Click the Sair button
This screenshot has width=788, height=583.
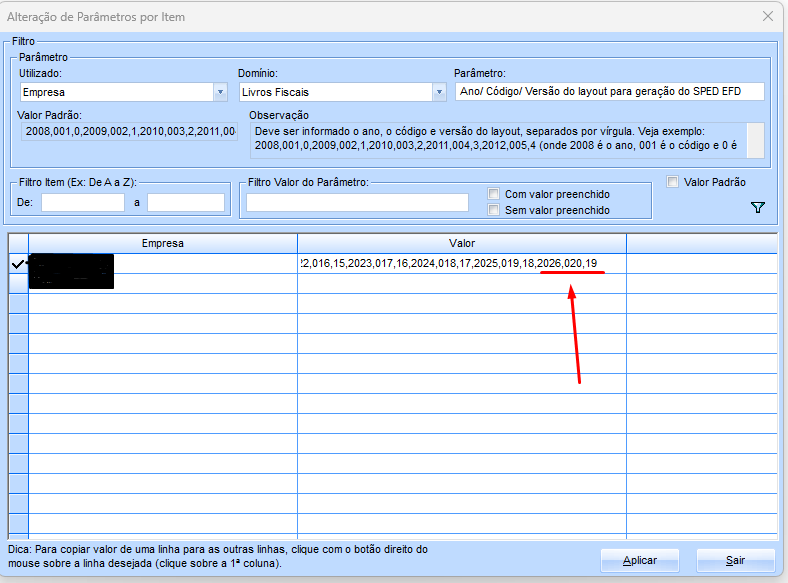pyautogui.click(x=735, y=559)
